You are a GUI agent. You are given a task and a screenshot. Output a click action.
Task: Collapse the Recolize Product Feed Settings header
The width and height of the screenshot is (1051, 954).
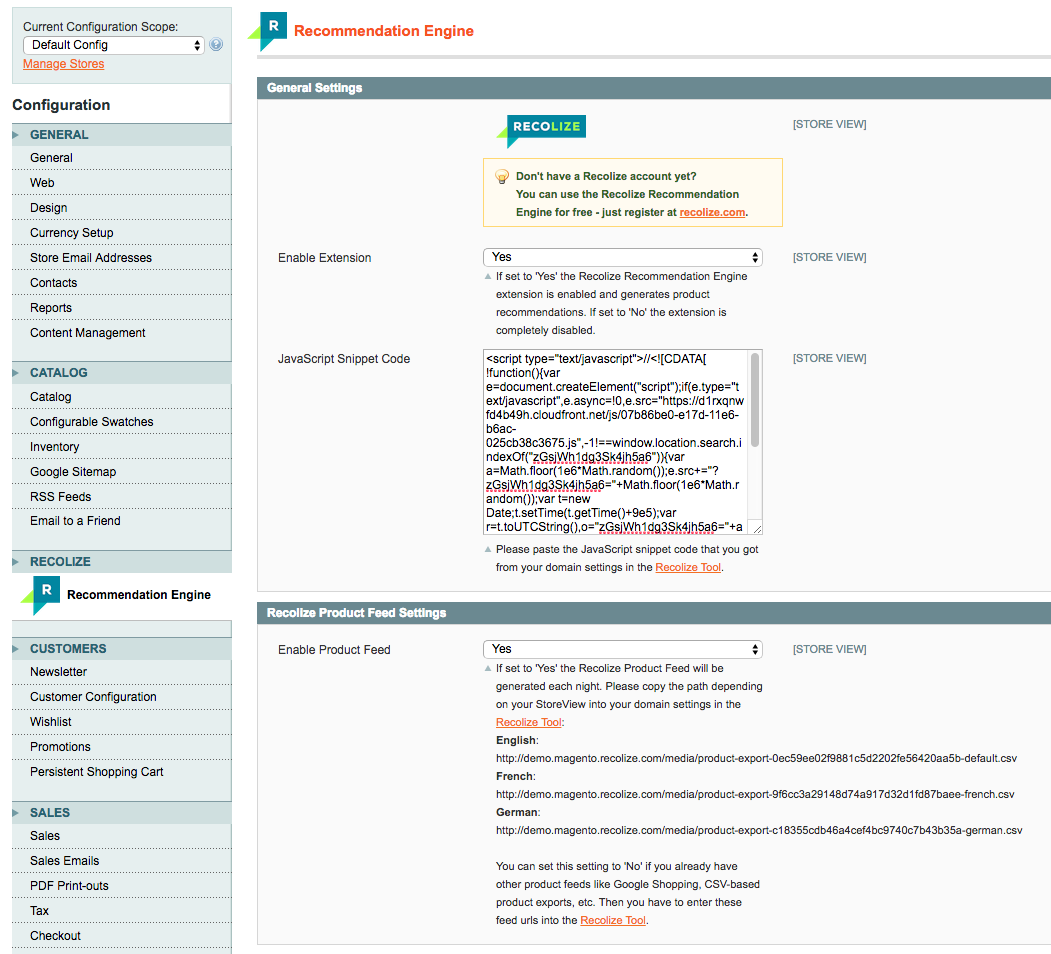654,613
